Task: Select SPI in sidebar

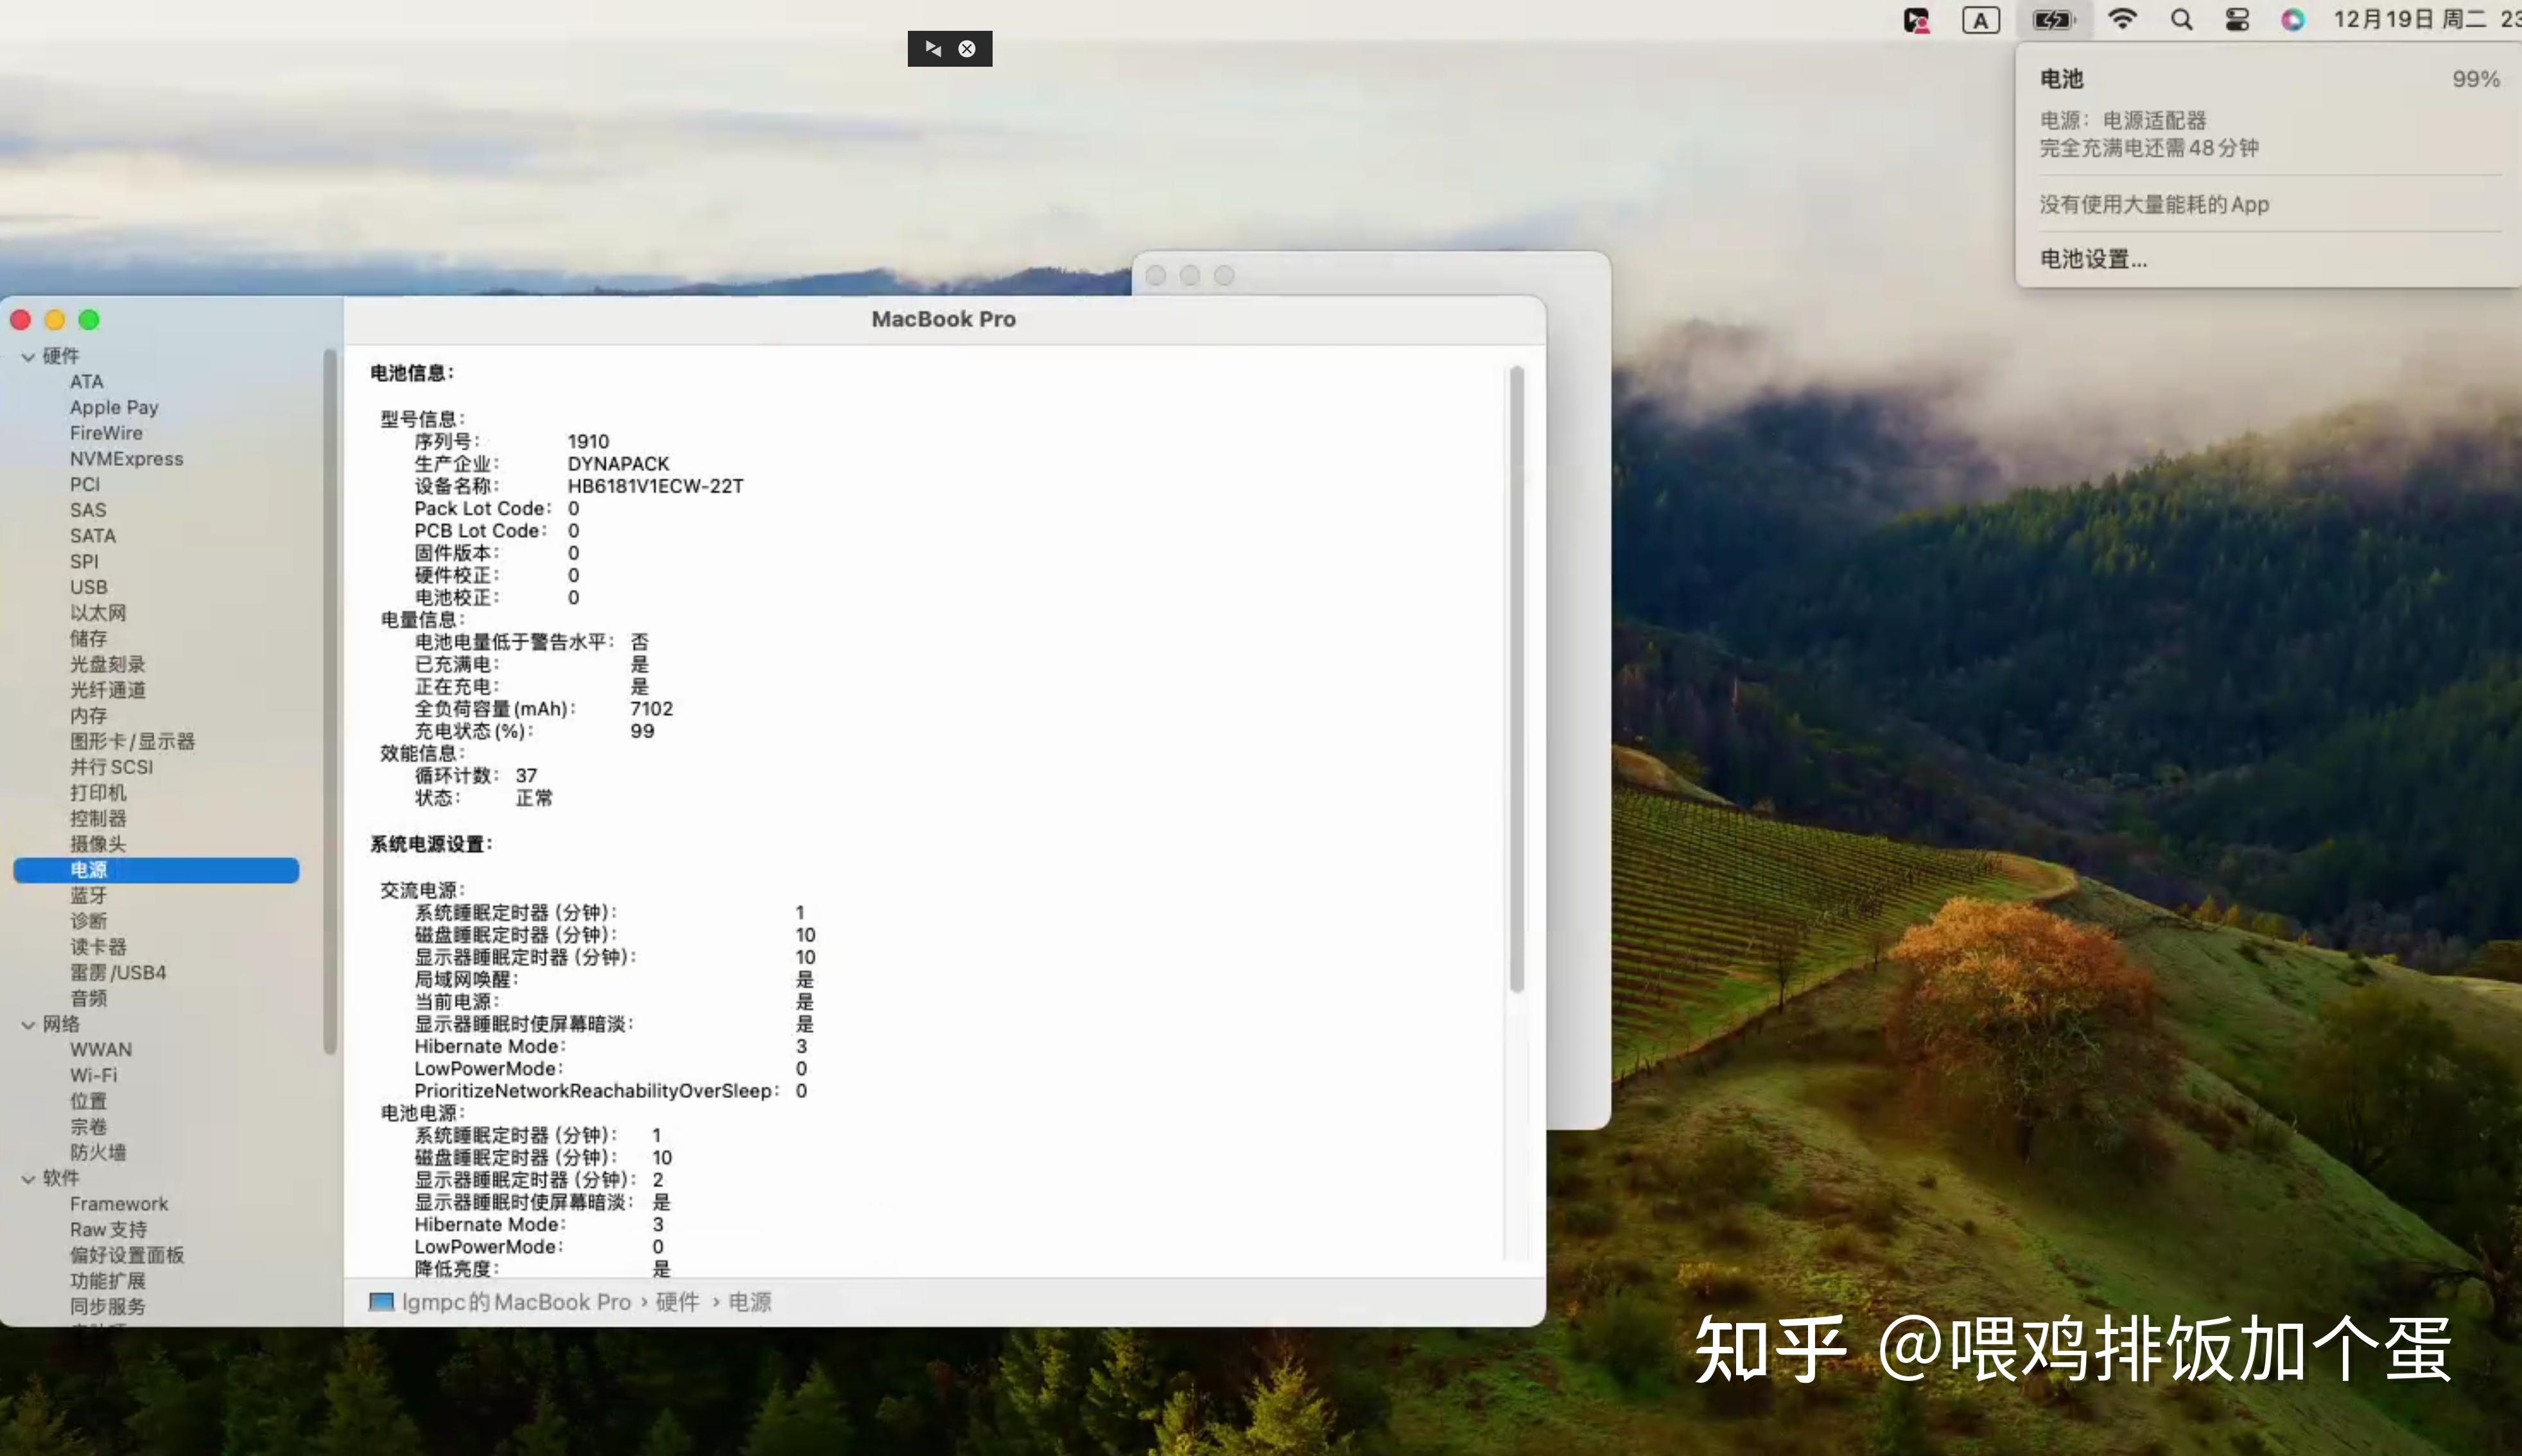Action: [x=84, y=561]
